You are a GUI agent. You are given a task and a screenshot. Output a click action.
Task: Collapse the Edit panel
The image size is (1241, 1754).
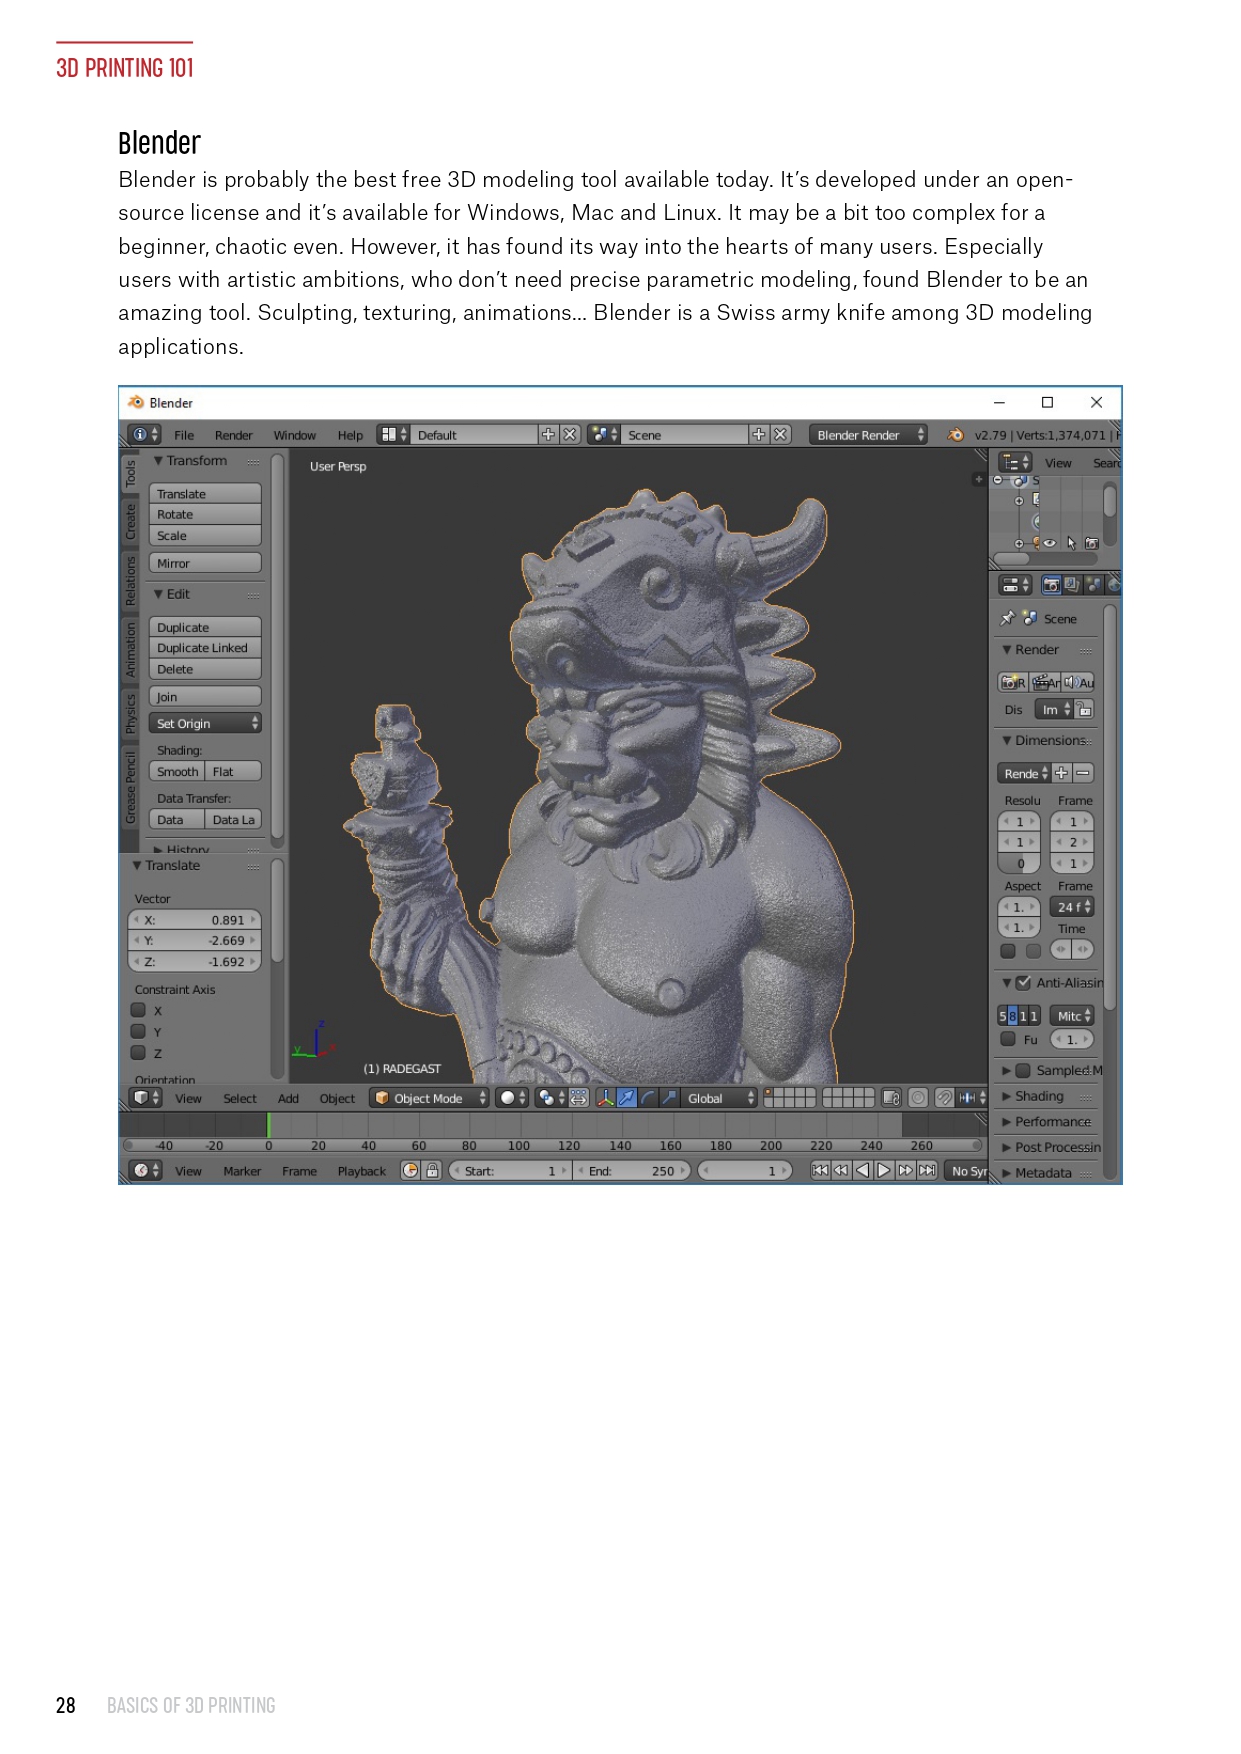tap(172, 594)
